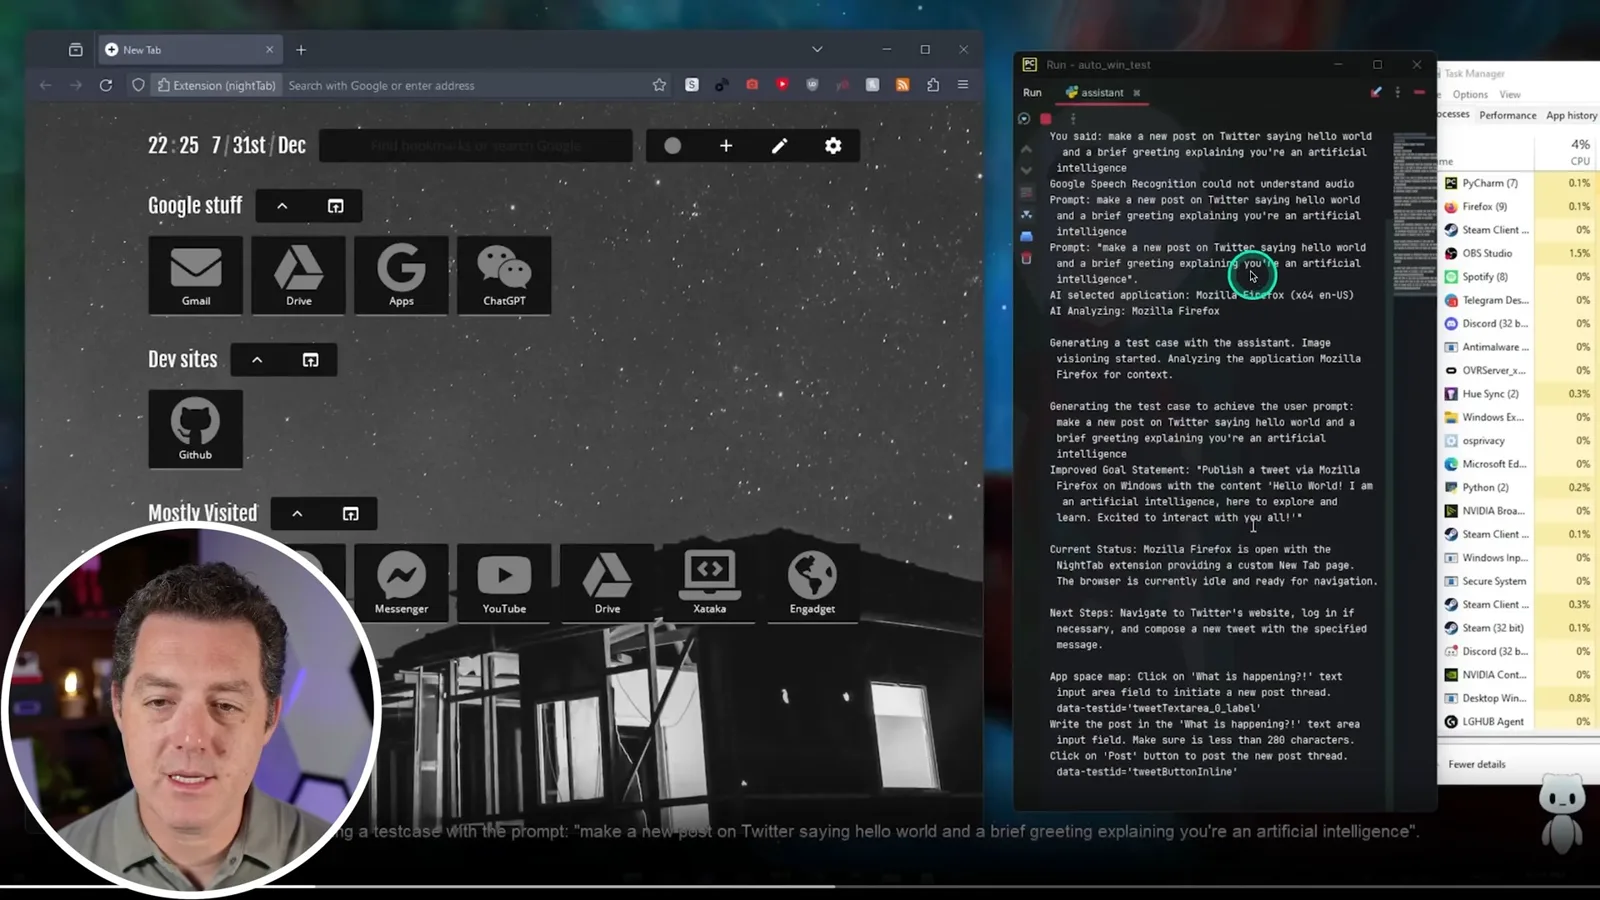Click Extension (nightTab) identity label

tap(216, 86)
